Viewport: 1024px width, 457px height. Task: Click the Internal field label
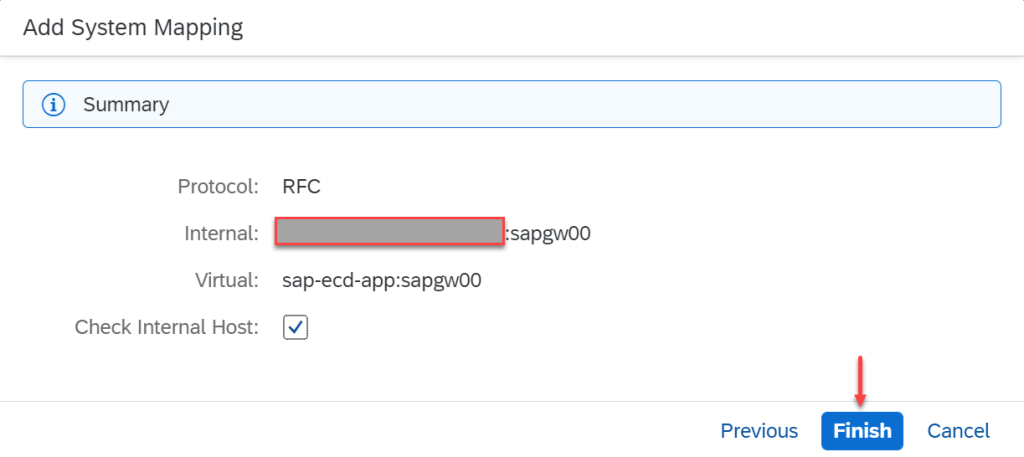(222, 233)
